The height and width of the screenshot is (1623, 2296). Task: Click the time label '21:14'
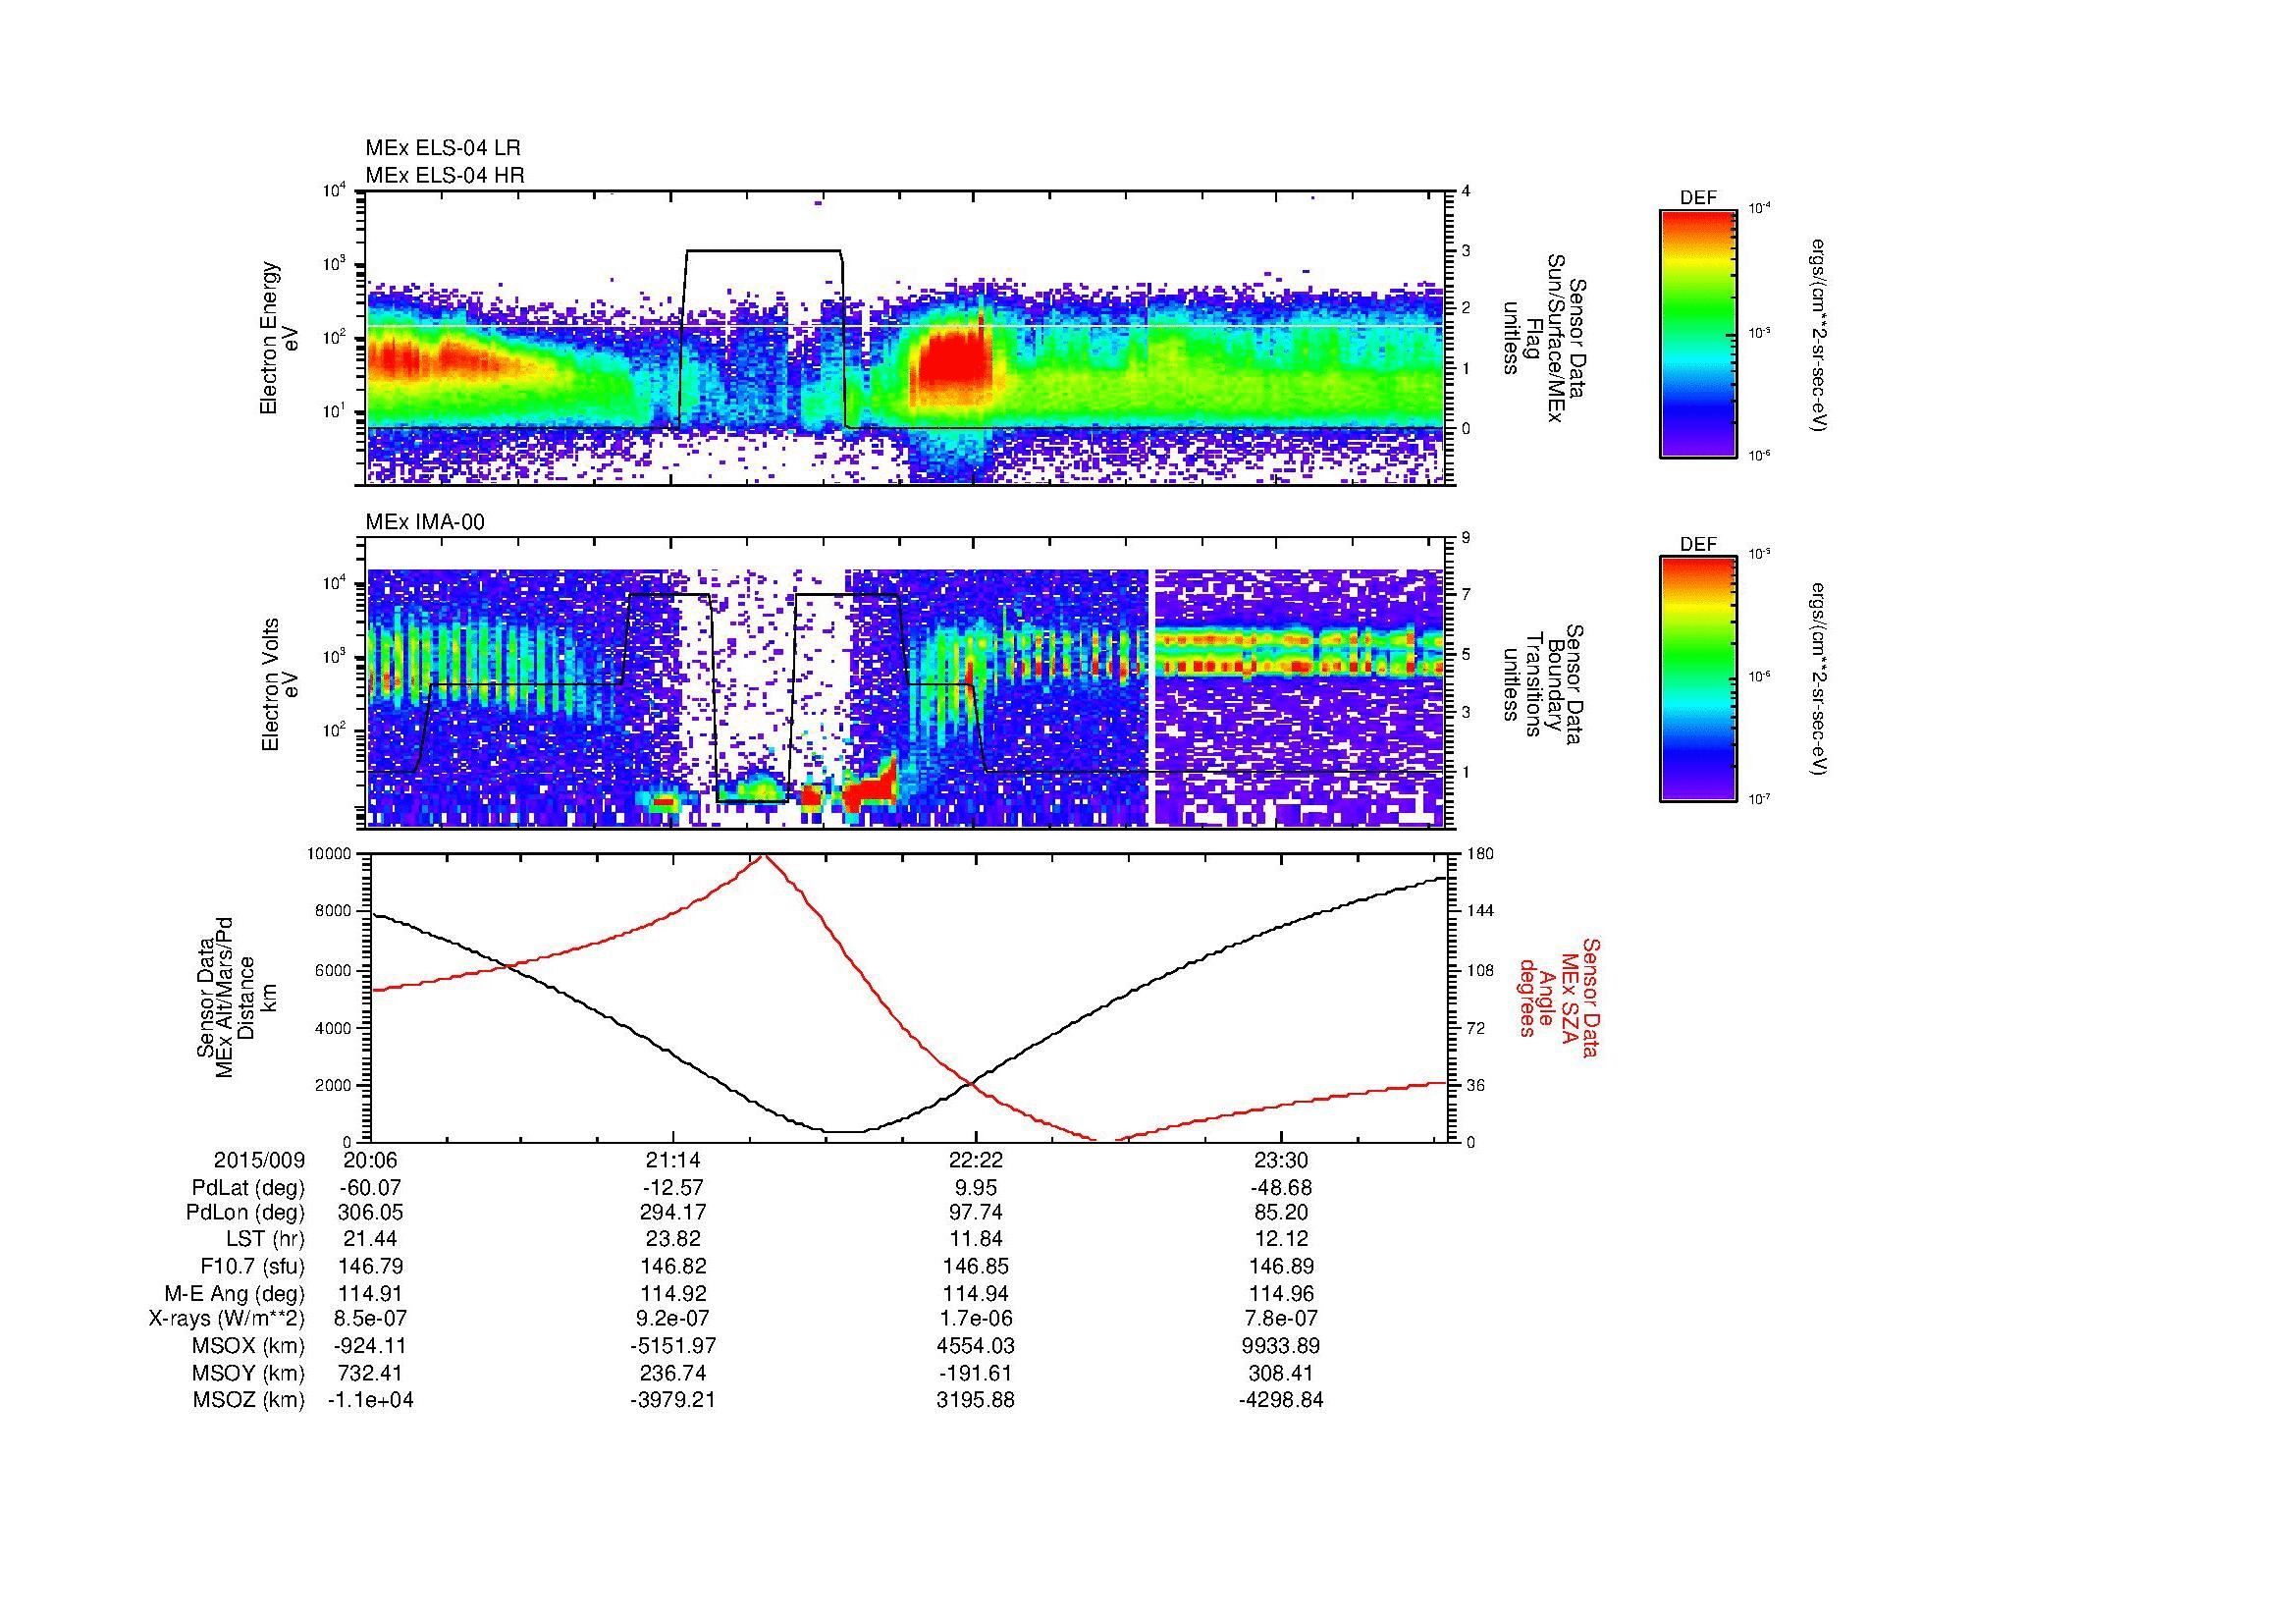point(673,1161)
